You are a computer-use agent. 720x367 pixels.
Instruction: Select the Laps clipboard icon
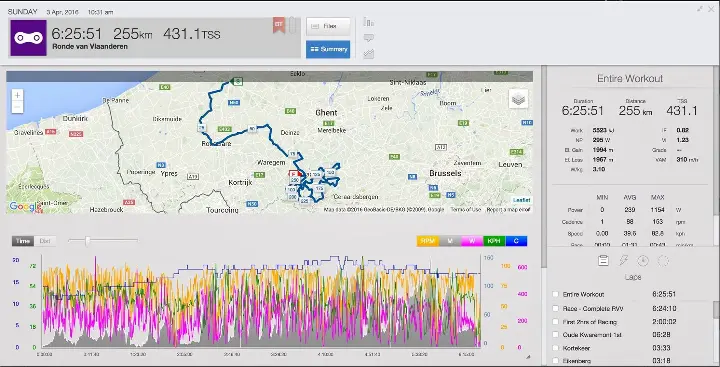(603, 260)
